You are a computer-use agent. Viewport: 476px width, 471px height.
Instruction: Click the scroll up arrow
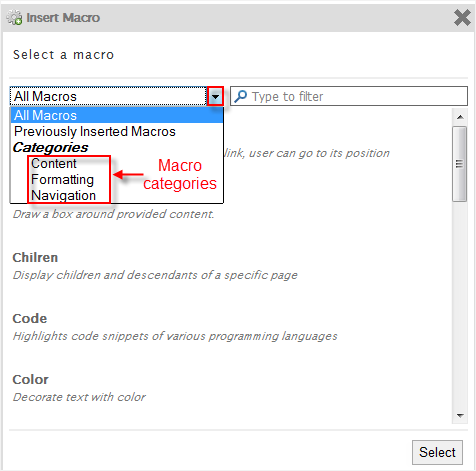[x=460, y=117]
